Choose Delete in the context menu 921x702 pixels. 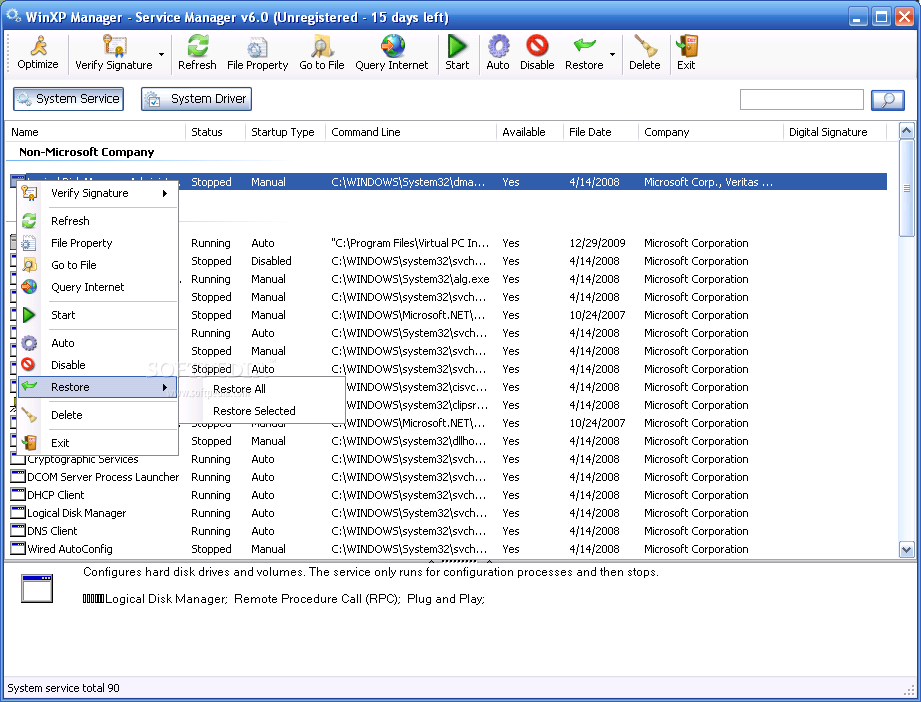click(98, 415)
